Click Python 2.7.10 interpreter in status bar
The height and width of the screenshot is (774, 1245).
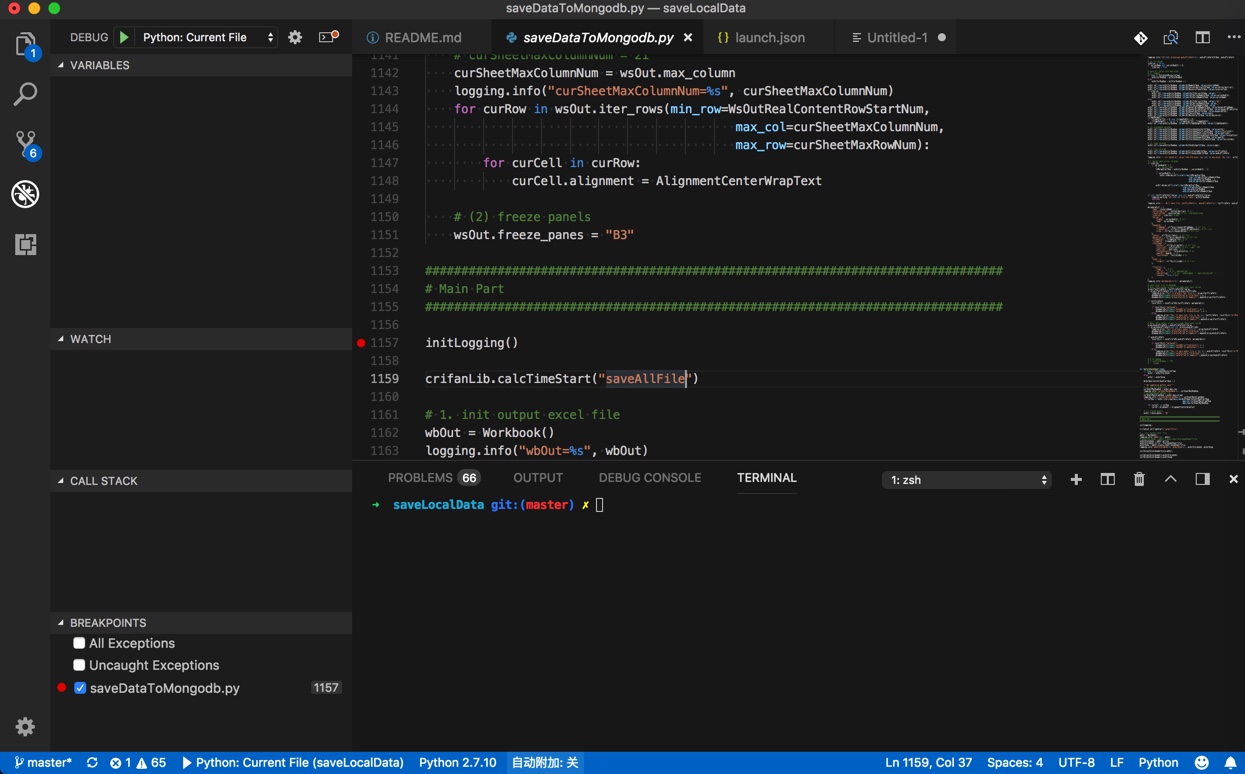457,762
